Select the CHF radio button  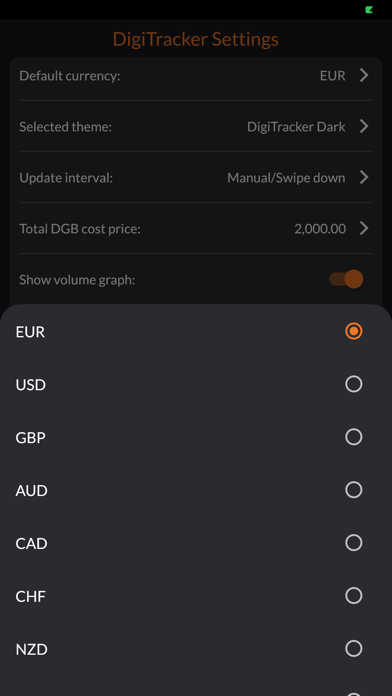[x=353, y=595]
